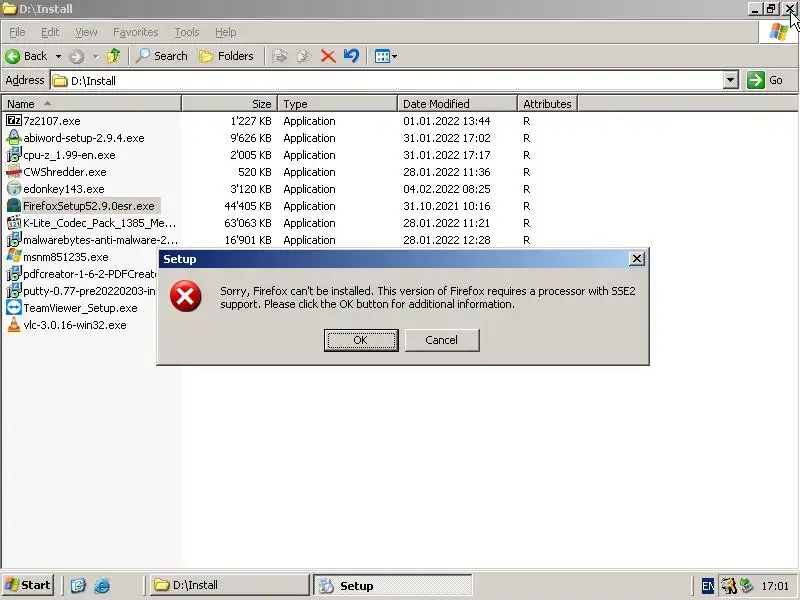Click the Views toolbar icon

pyautogui.click(x=382, y=56)
